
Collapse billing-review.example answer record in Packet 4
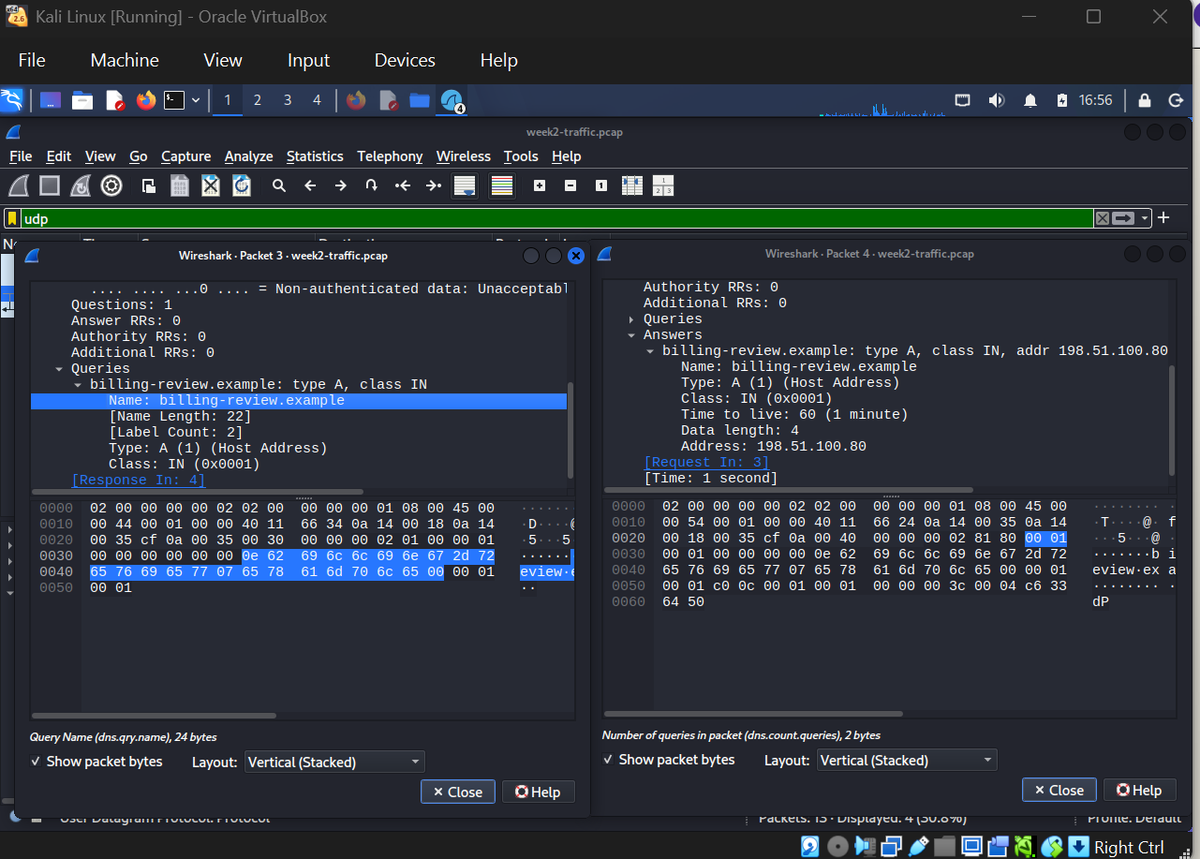click(650, 351)
